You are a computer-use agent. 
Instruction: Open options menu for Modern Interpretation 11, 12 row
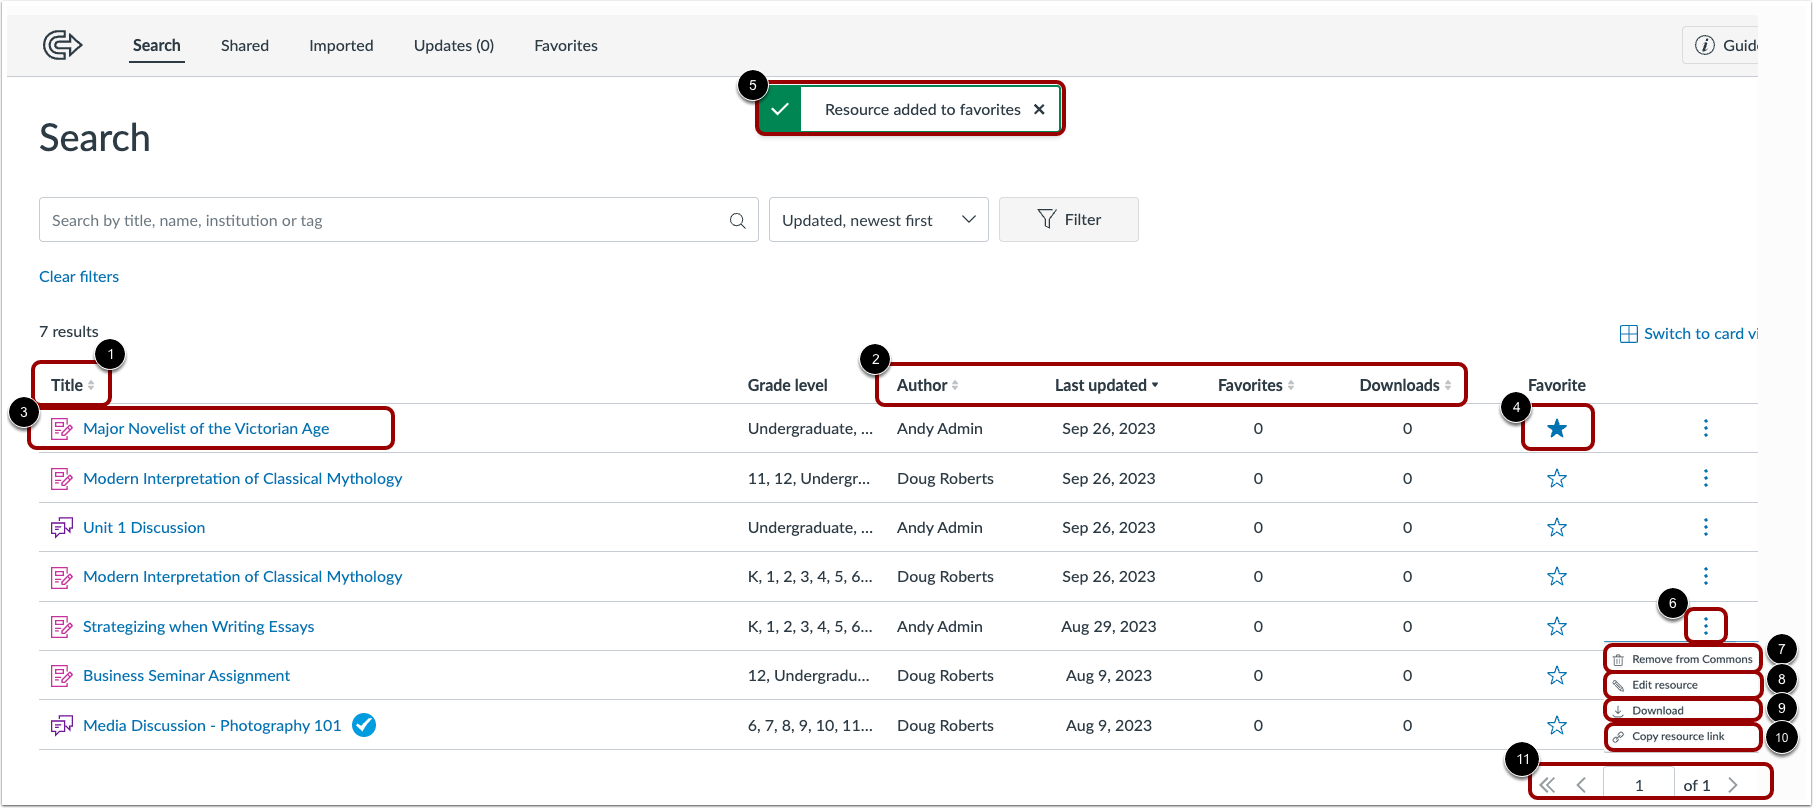[1705, 478]
